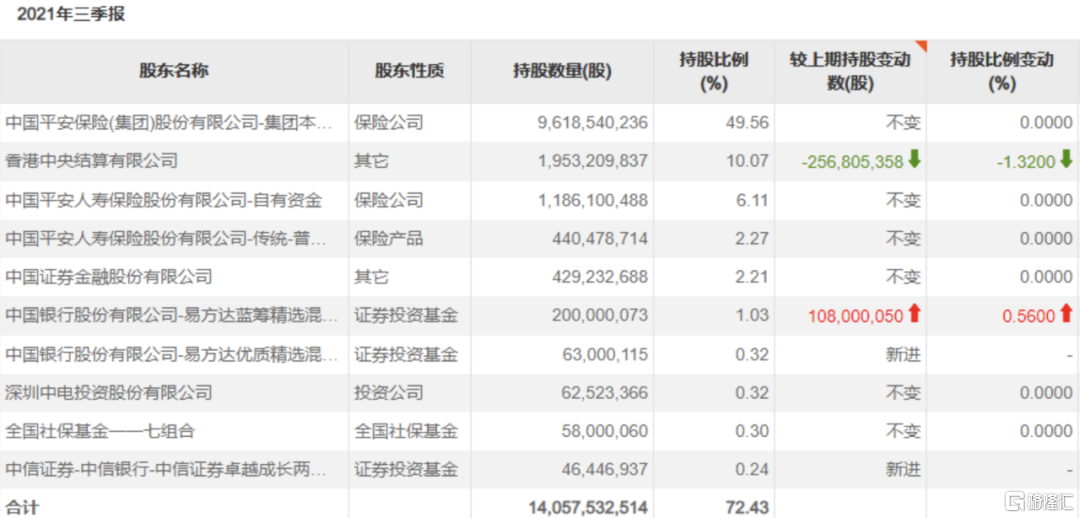The image size is (1080, 518).
Task: Click 投资公司 in the 深圳中电投资 row
Action: coord(388,393)
